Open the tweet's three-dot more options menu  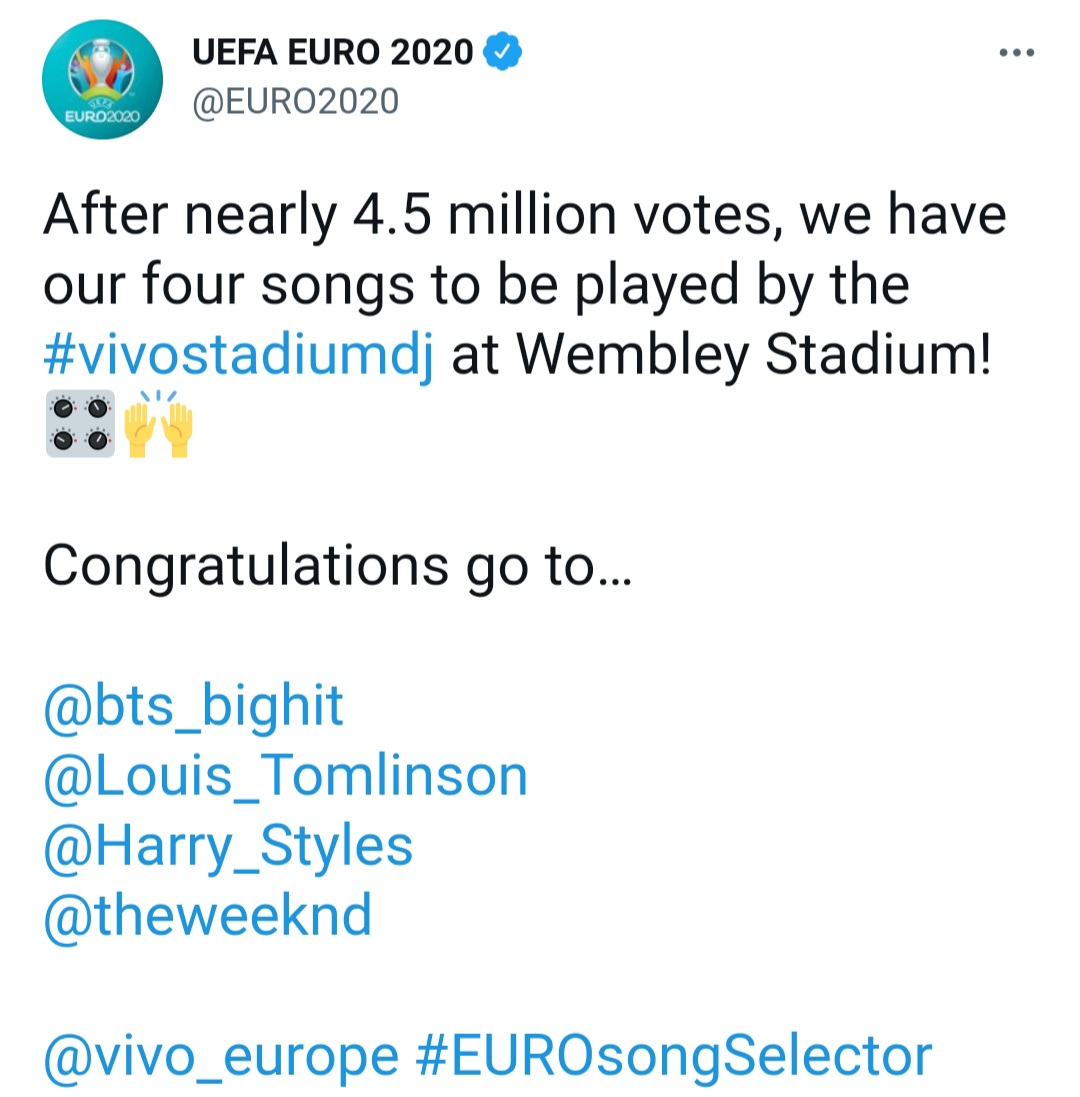[1017, 53]
